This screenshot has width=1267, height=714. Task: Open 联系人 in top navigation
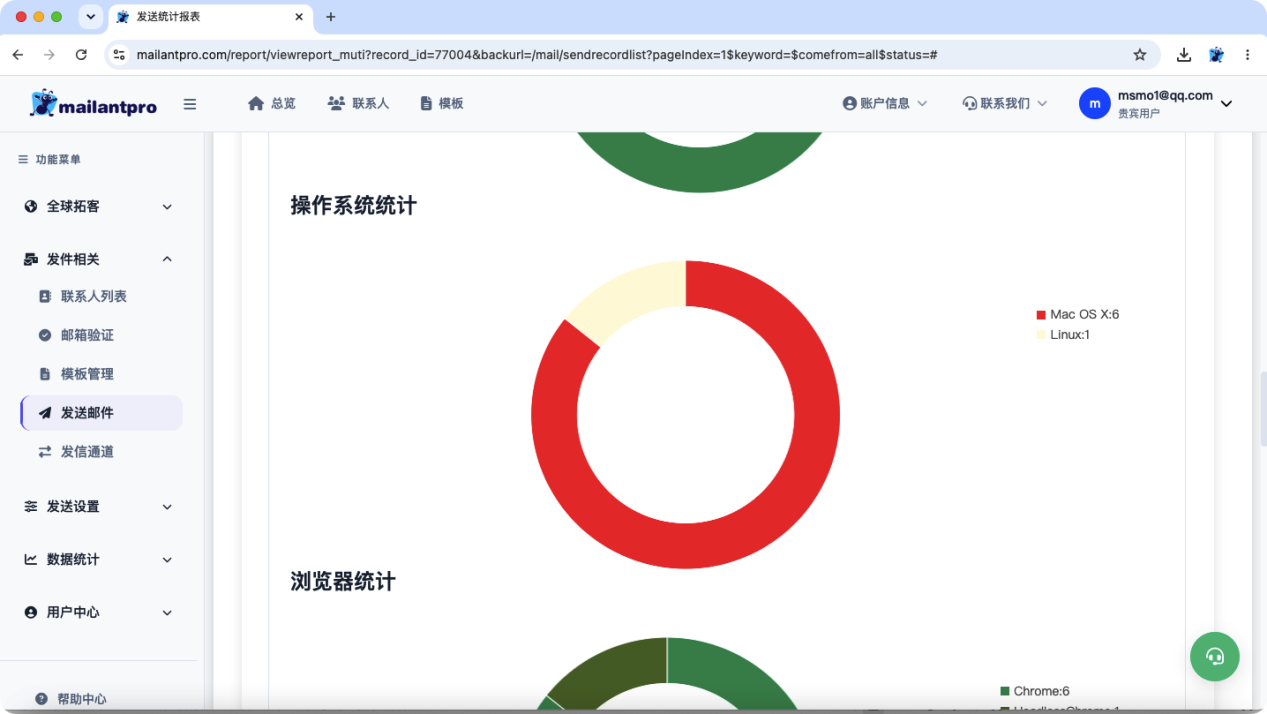(358, 103)
